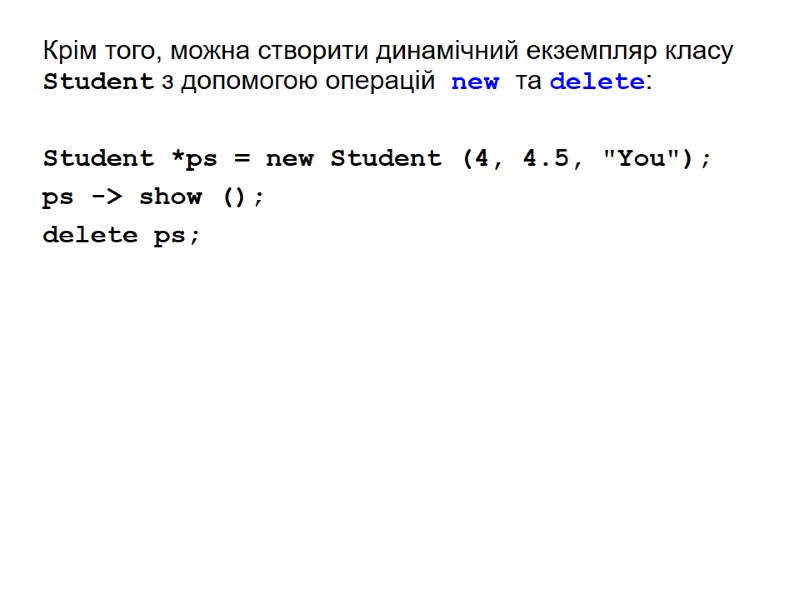Click the blue "new" keyword in the paragraph
The width and height of the screenshot is (800, 600).
(x=475, y=82)
